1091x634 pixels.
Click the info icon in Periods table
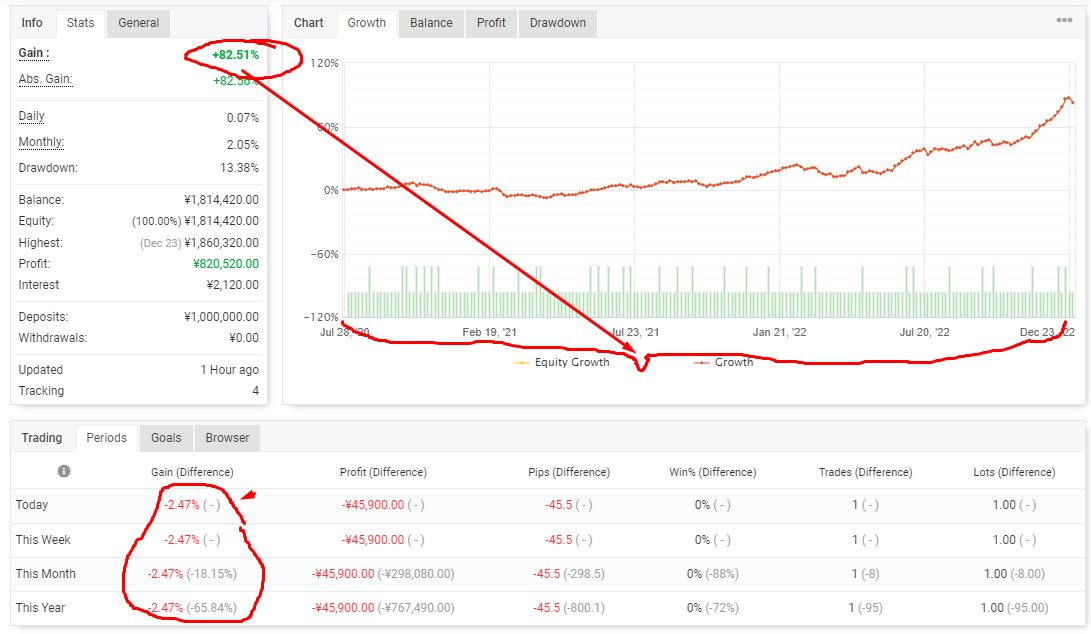point(63,471)
